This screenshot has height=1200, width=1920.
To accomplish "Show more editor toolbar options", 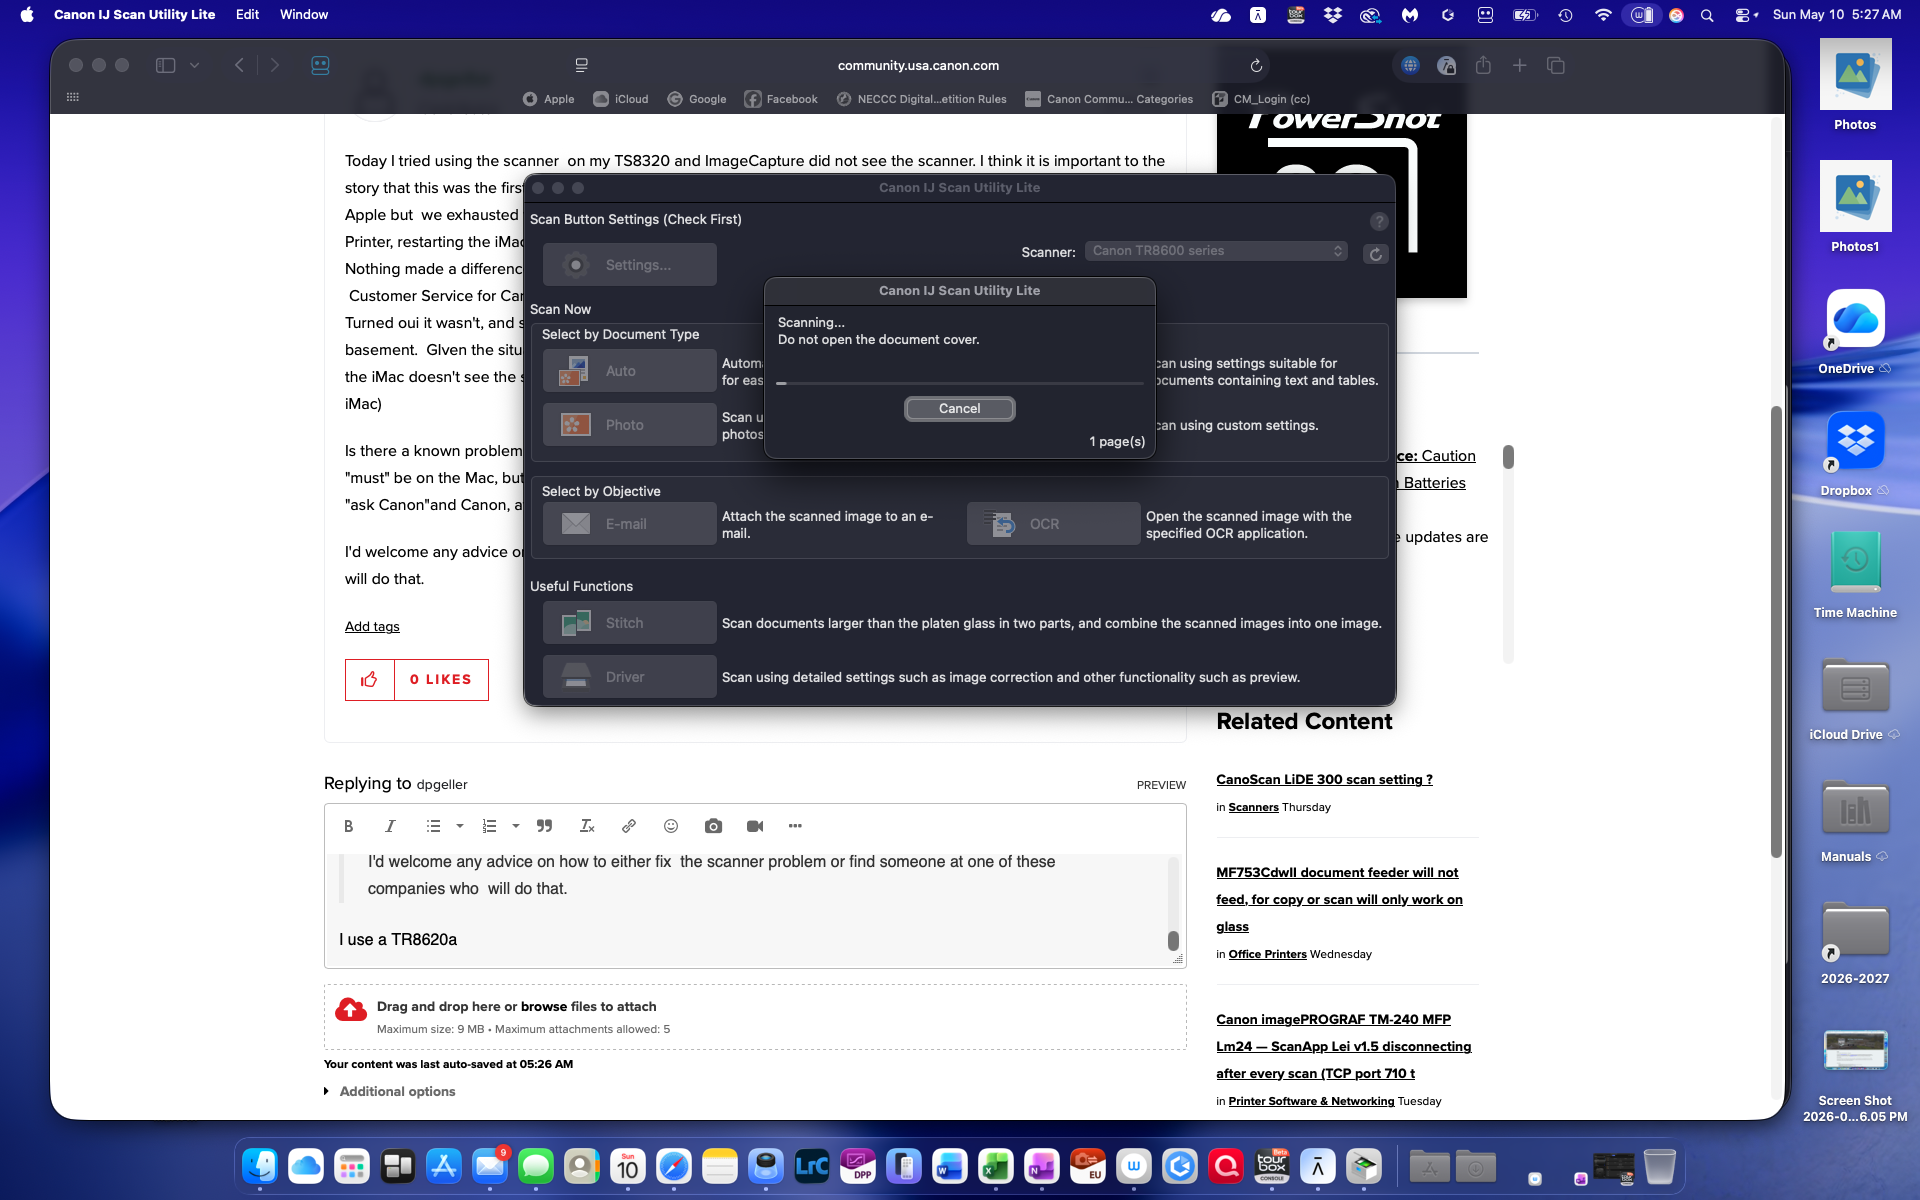I will (x=795, y=826).
